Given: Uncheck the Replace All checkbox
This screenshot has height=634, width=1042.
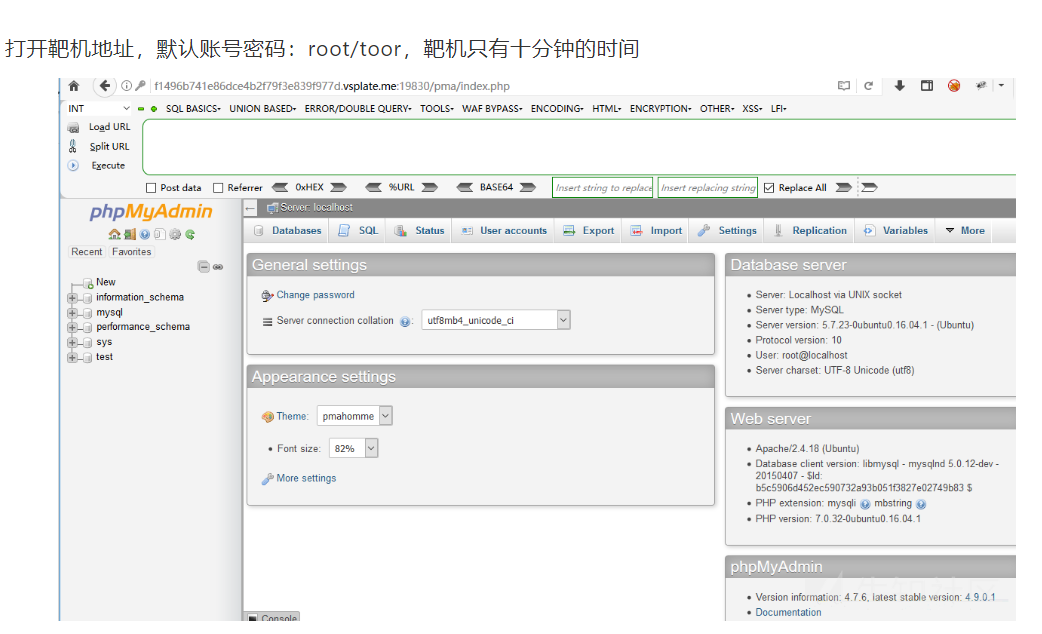Looking at the screenshot, I should 769,188.
